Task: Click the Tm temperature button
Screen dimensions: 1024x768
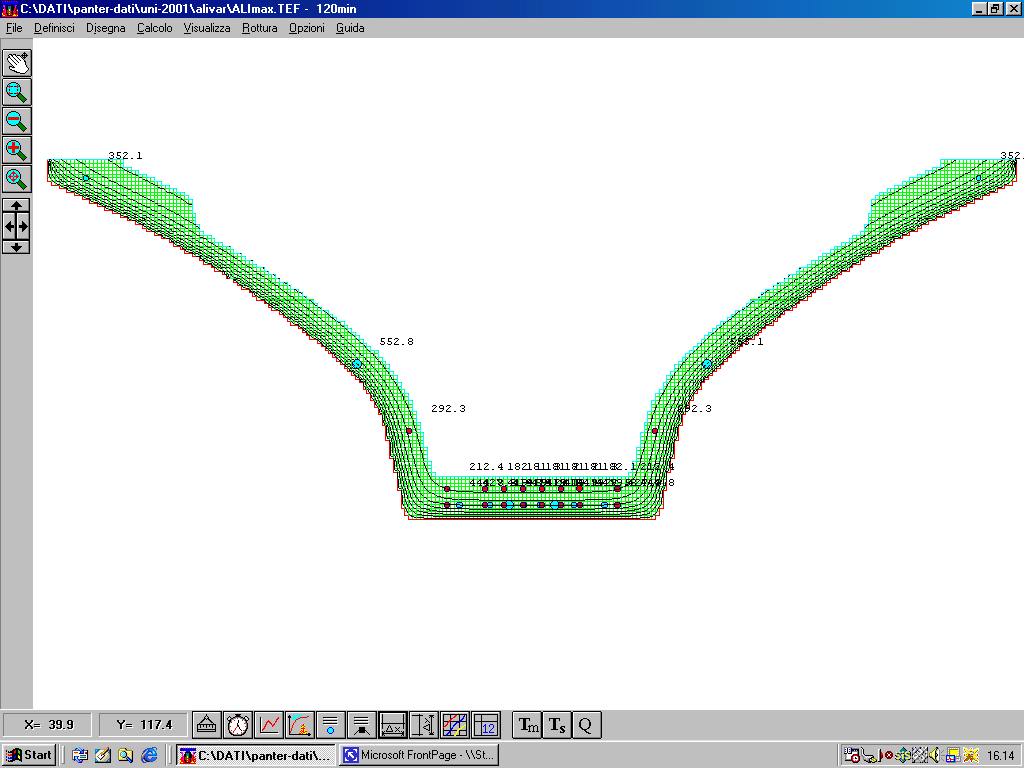Action: tap(526, 724)
